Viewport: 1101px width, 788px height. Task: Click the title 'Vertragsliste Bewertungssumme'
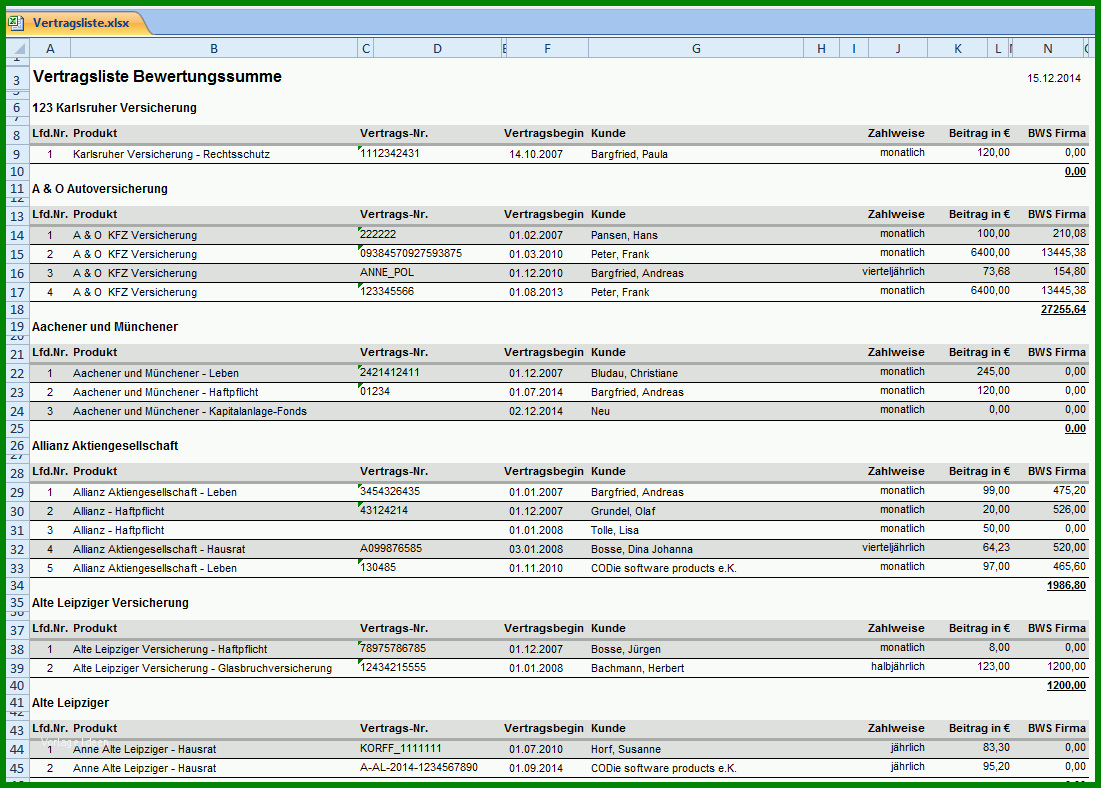coord(157,77)
